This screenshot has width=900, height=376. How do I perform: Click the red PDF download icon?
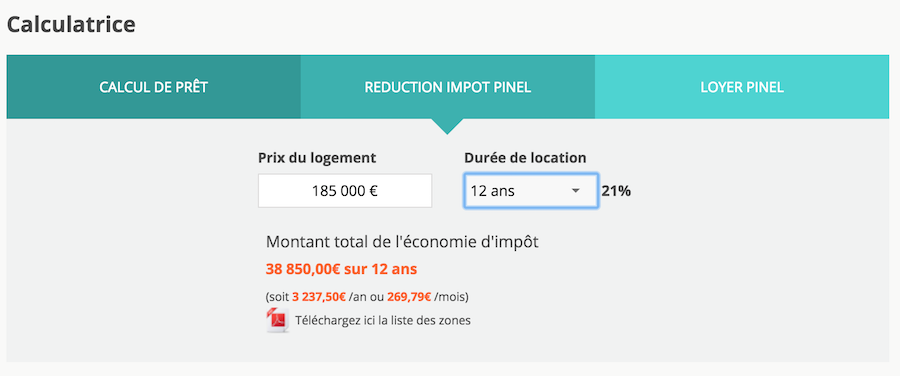[278, 320]
